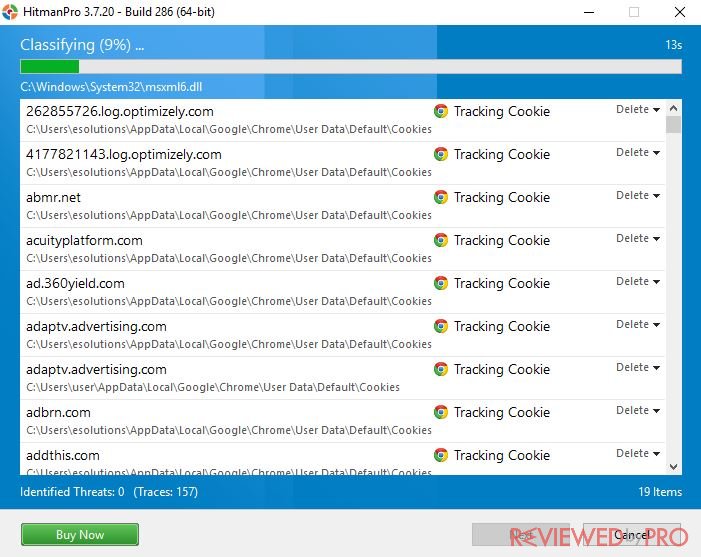The image size is (701, 557).
Task: Click scrollbar up arrow in results list
Action: tap(673, 108)
